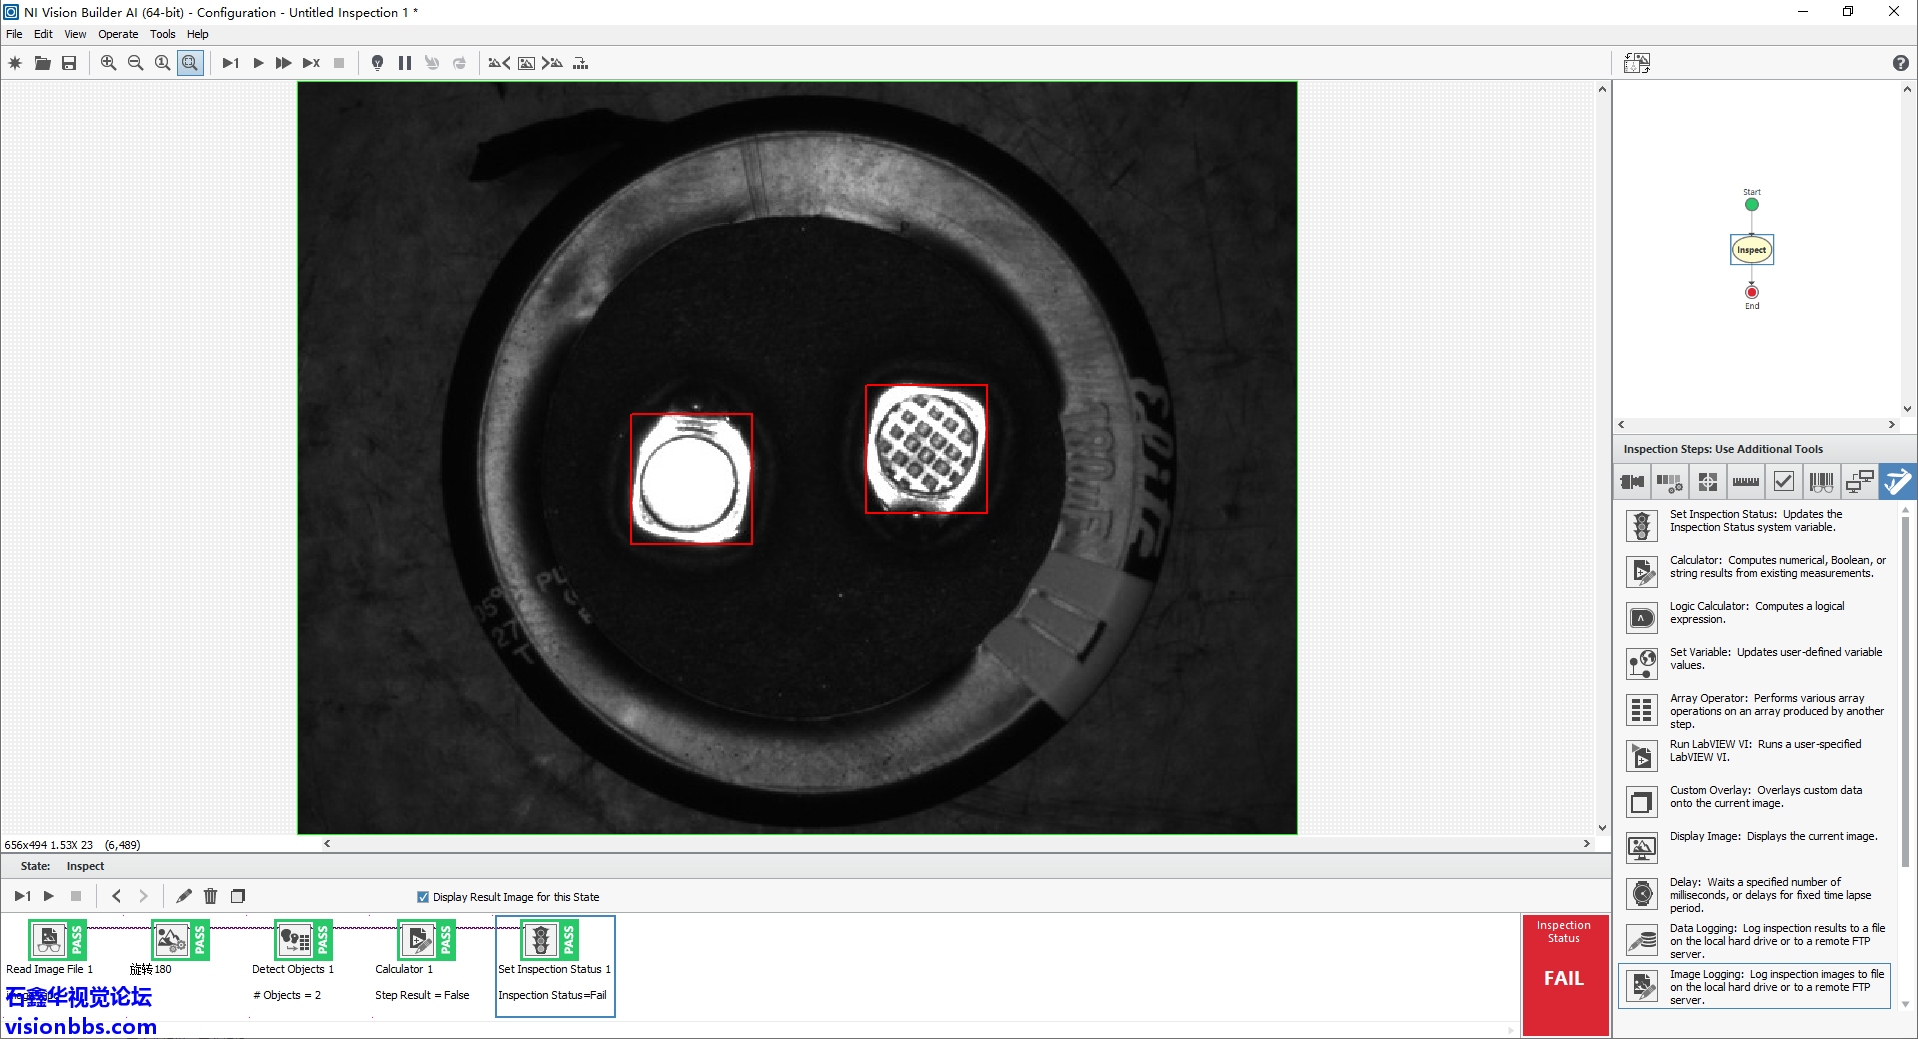Click the lightbulb highlight-execution icon
The height and width of the screenshot is (1039, 1918).
377,63
